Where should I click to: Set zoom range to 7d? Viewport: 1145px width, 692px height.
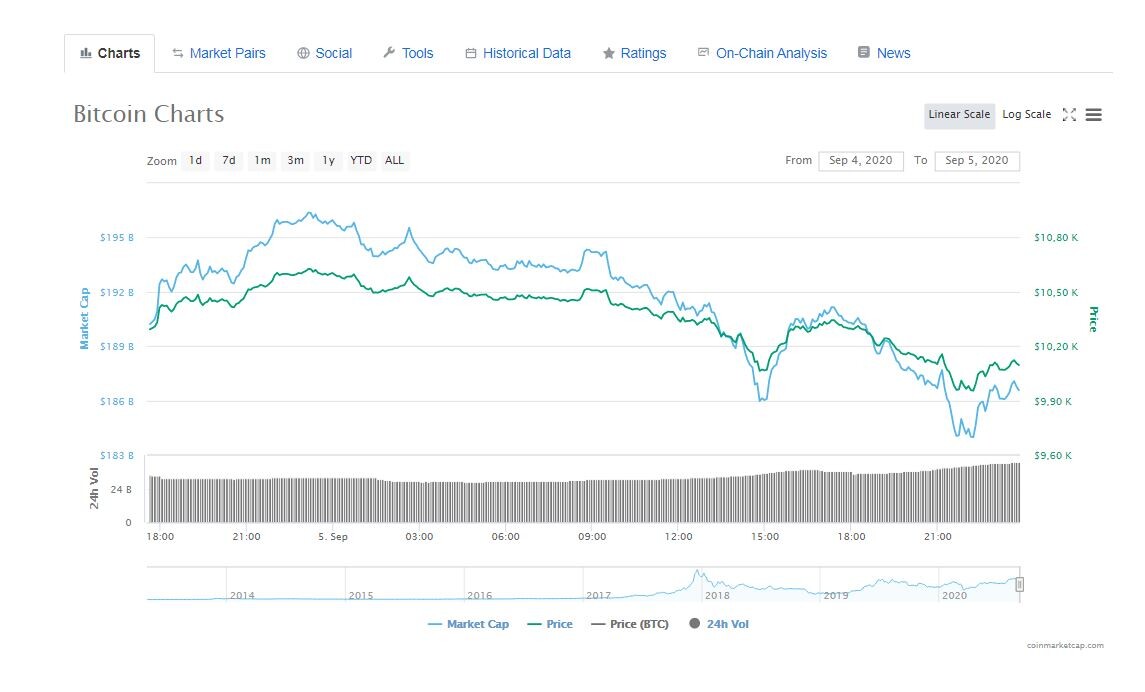click(x=229, y=161)
